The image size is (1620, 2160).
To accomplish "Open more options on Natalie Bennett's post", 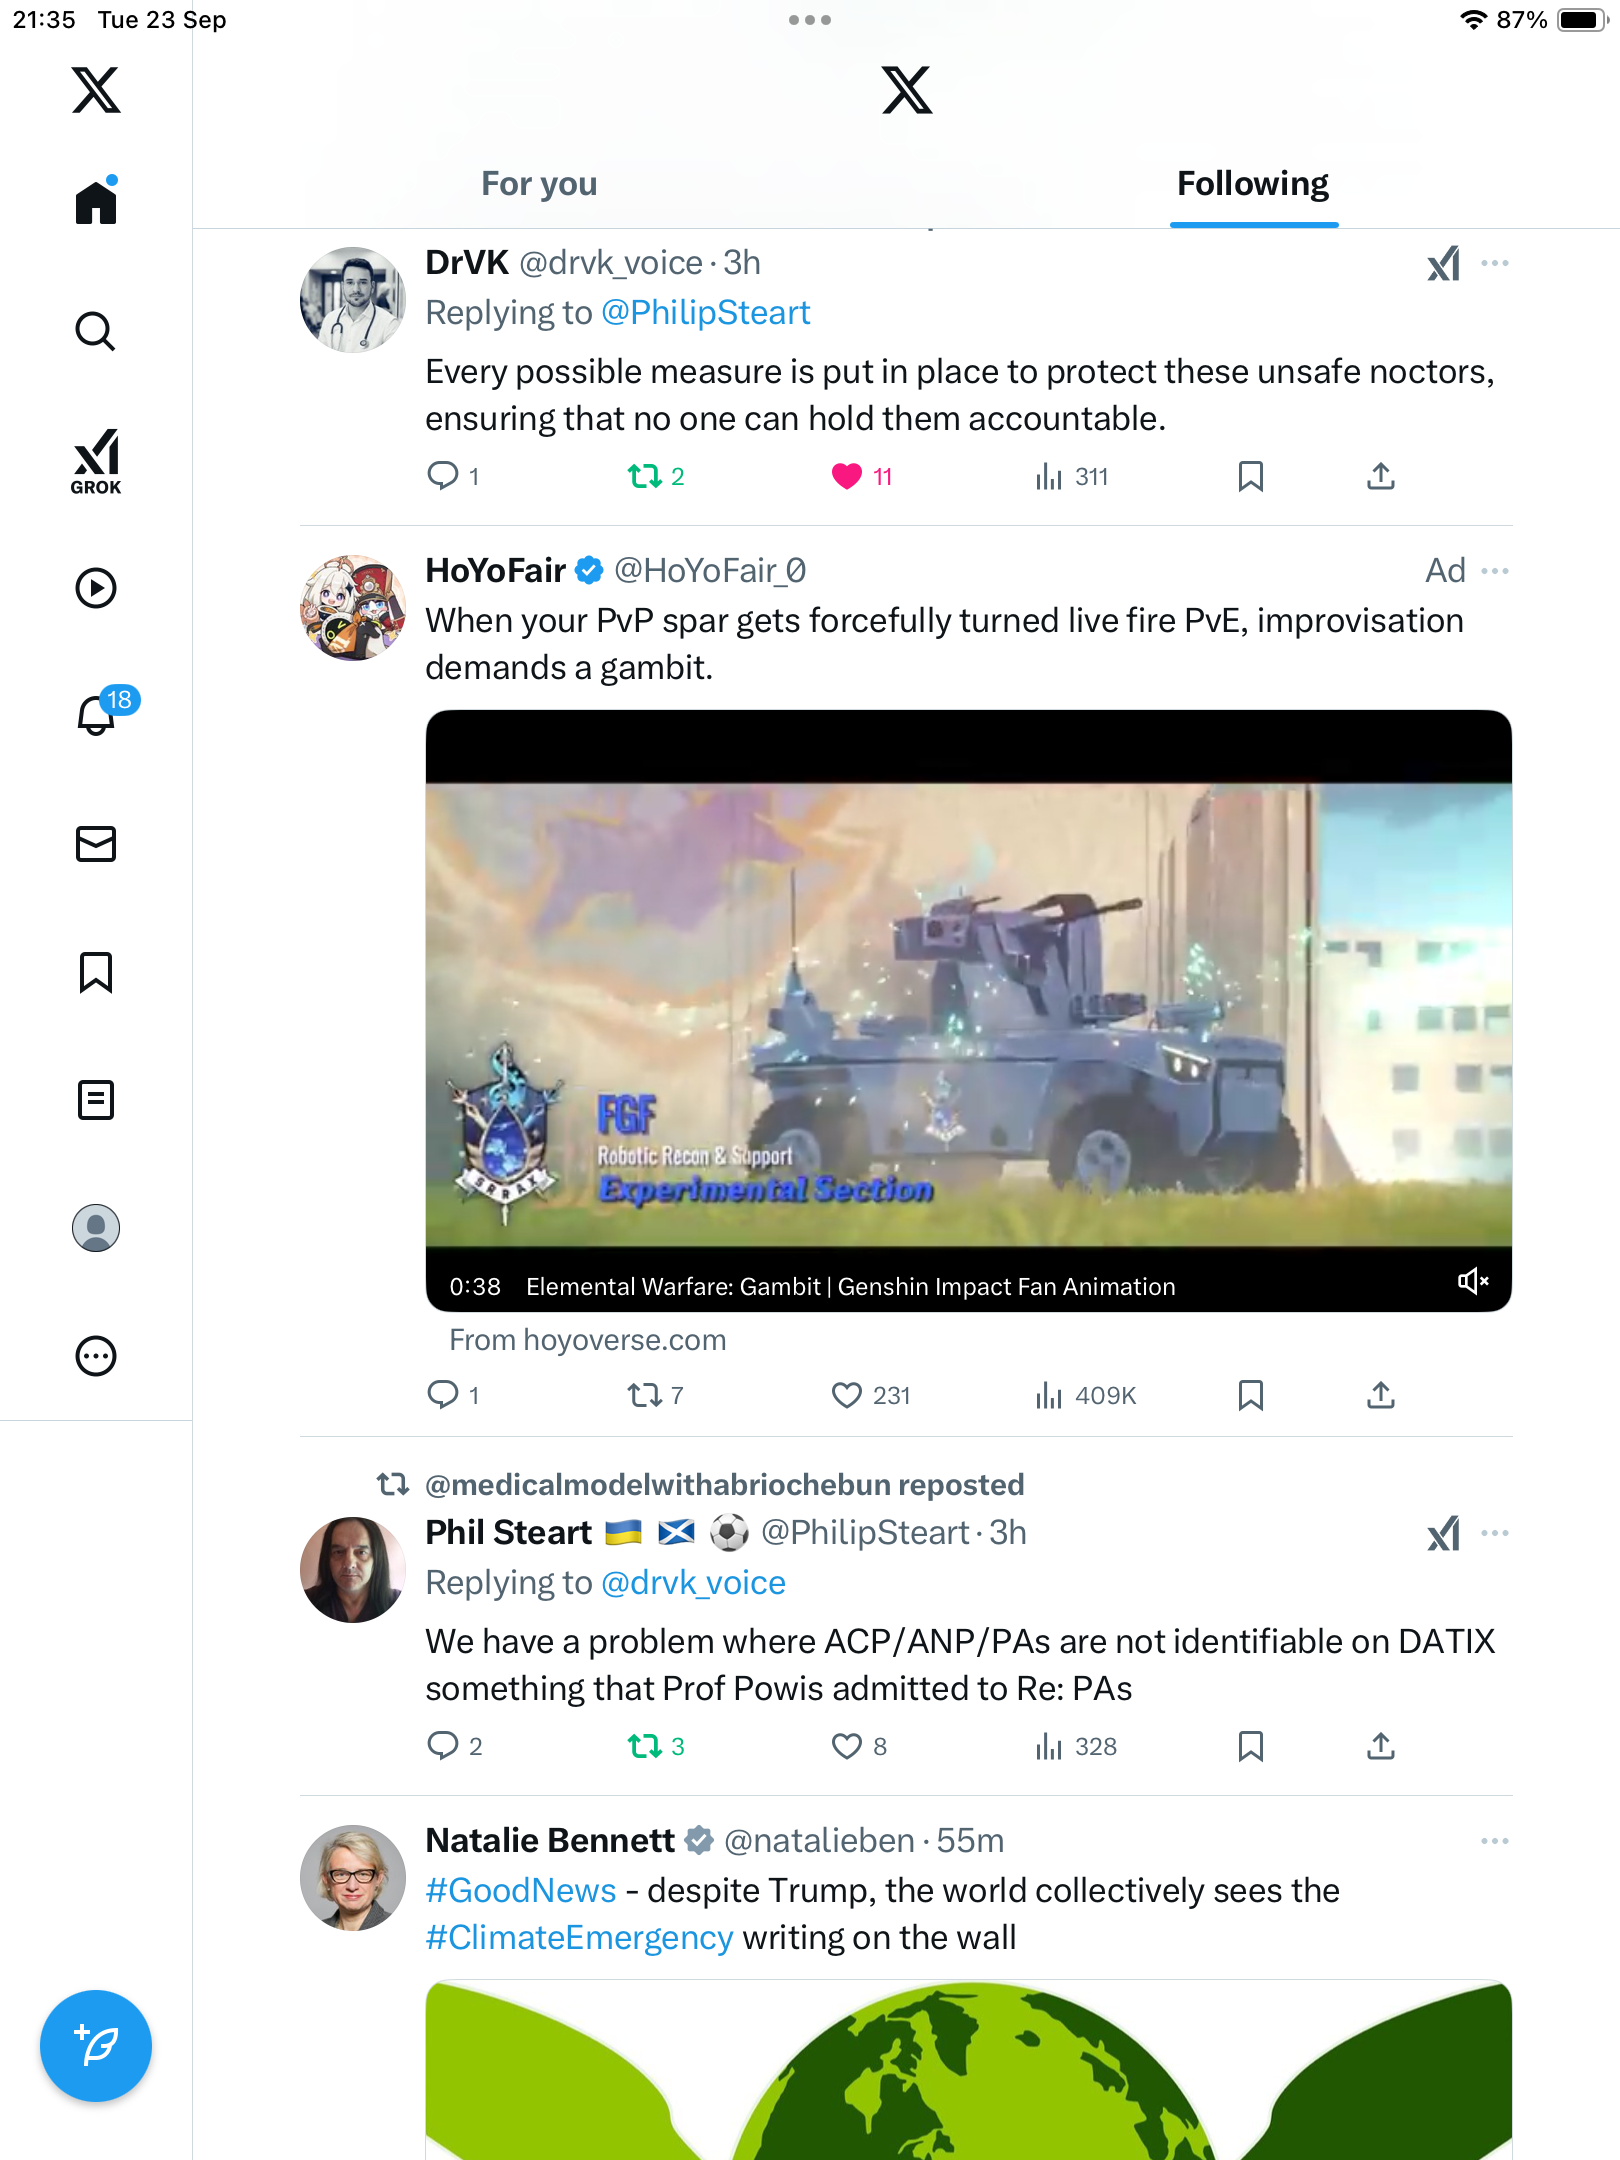I will click(1495, 1841).
